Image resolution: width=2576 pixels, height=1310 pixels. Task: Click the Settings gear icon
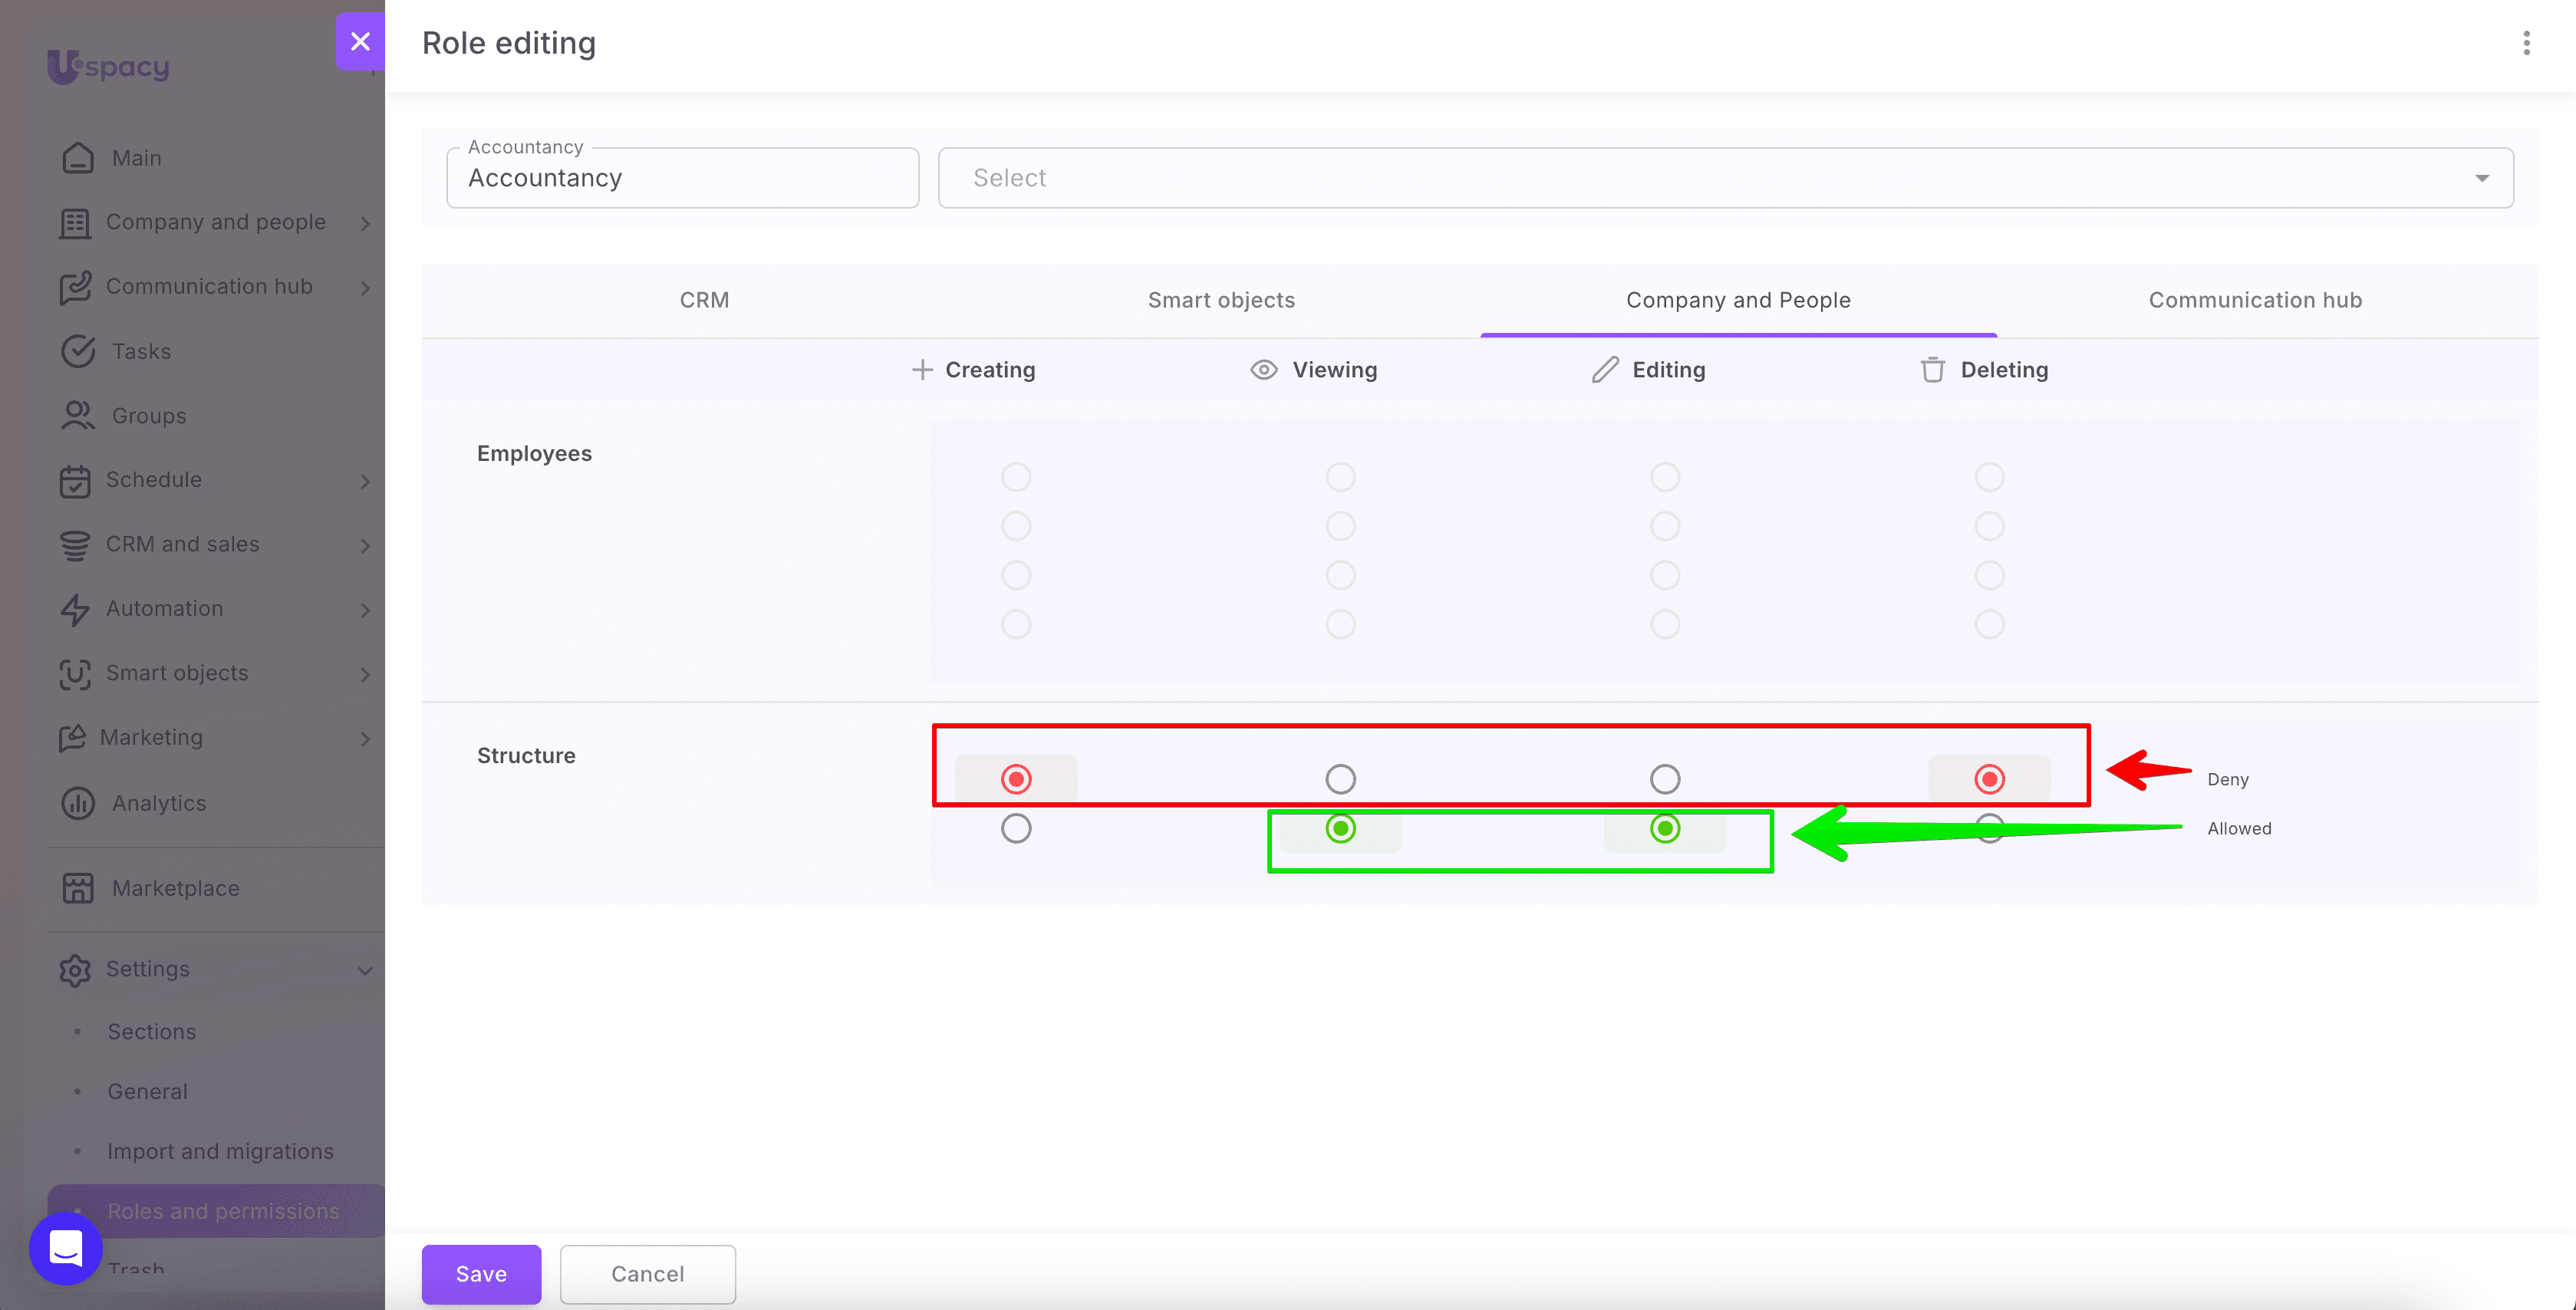[x=75, y=970]
